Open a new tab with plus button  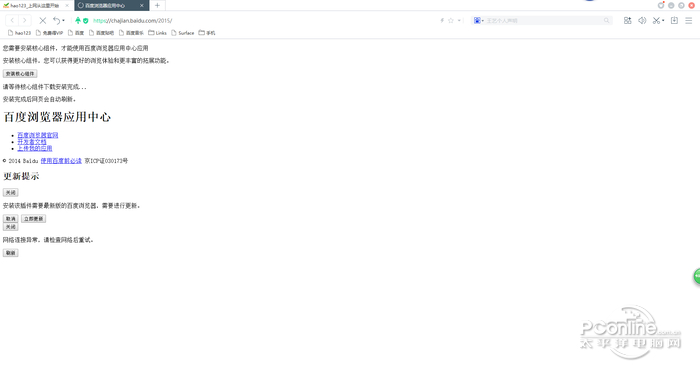[157, 5]
